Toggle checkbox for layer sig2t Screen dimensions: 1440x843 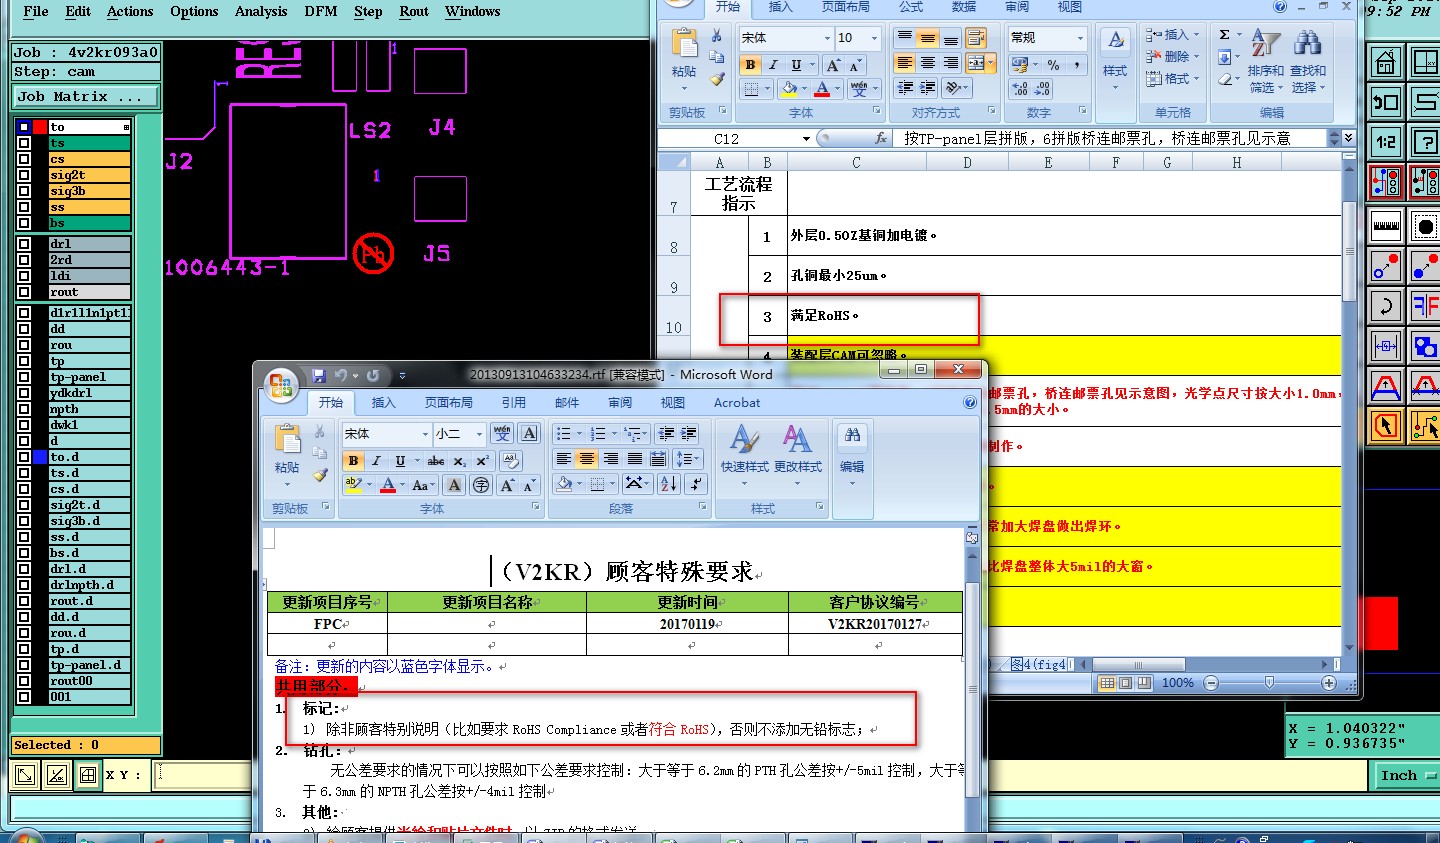click(24, 175)
